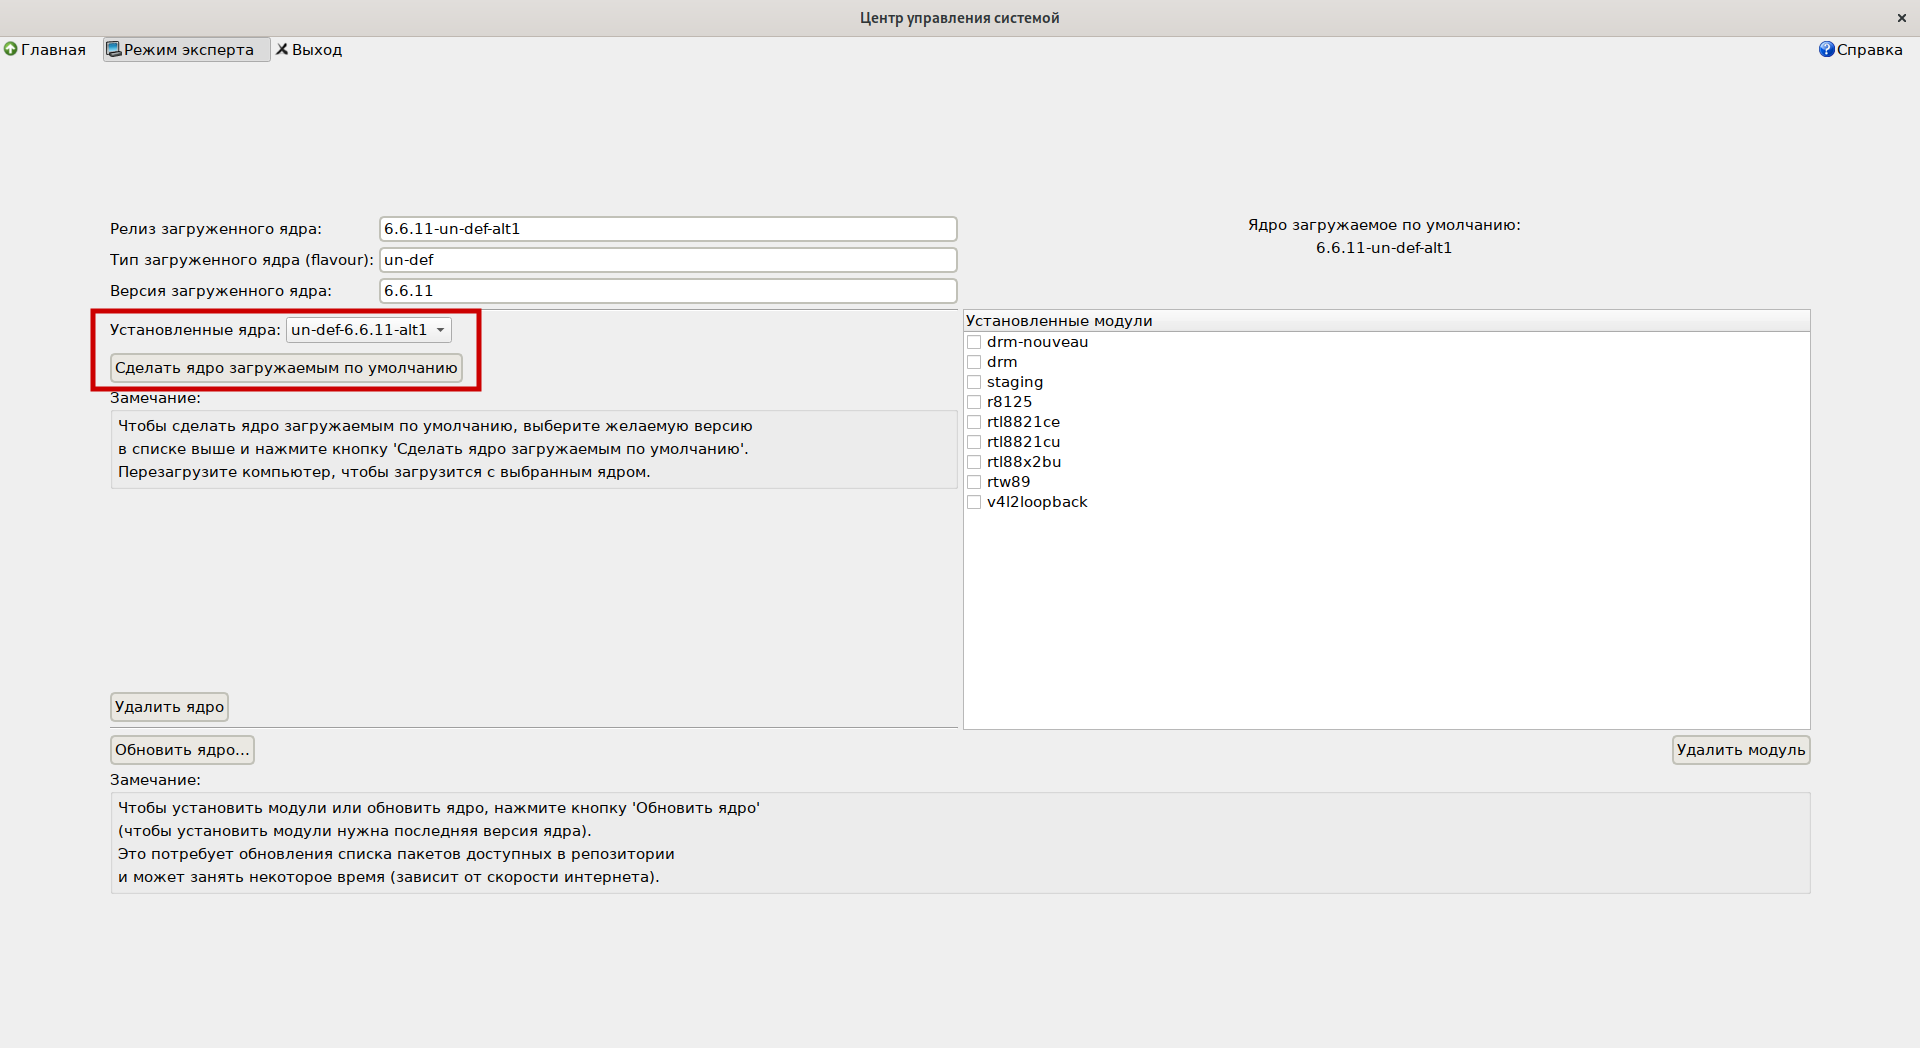Check the v4l2loopback module checkbox
The image size is (1920, 1048).
tap(974, 502)
